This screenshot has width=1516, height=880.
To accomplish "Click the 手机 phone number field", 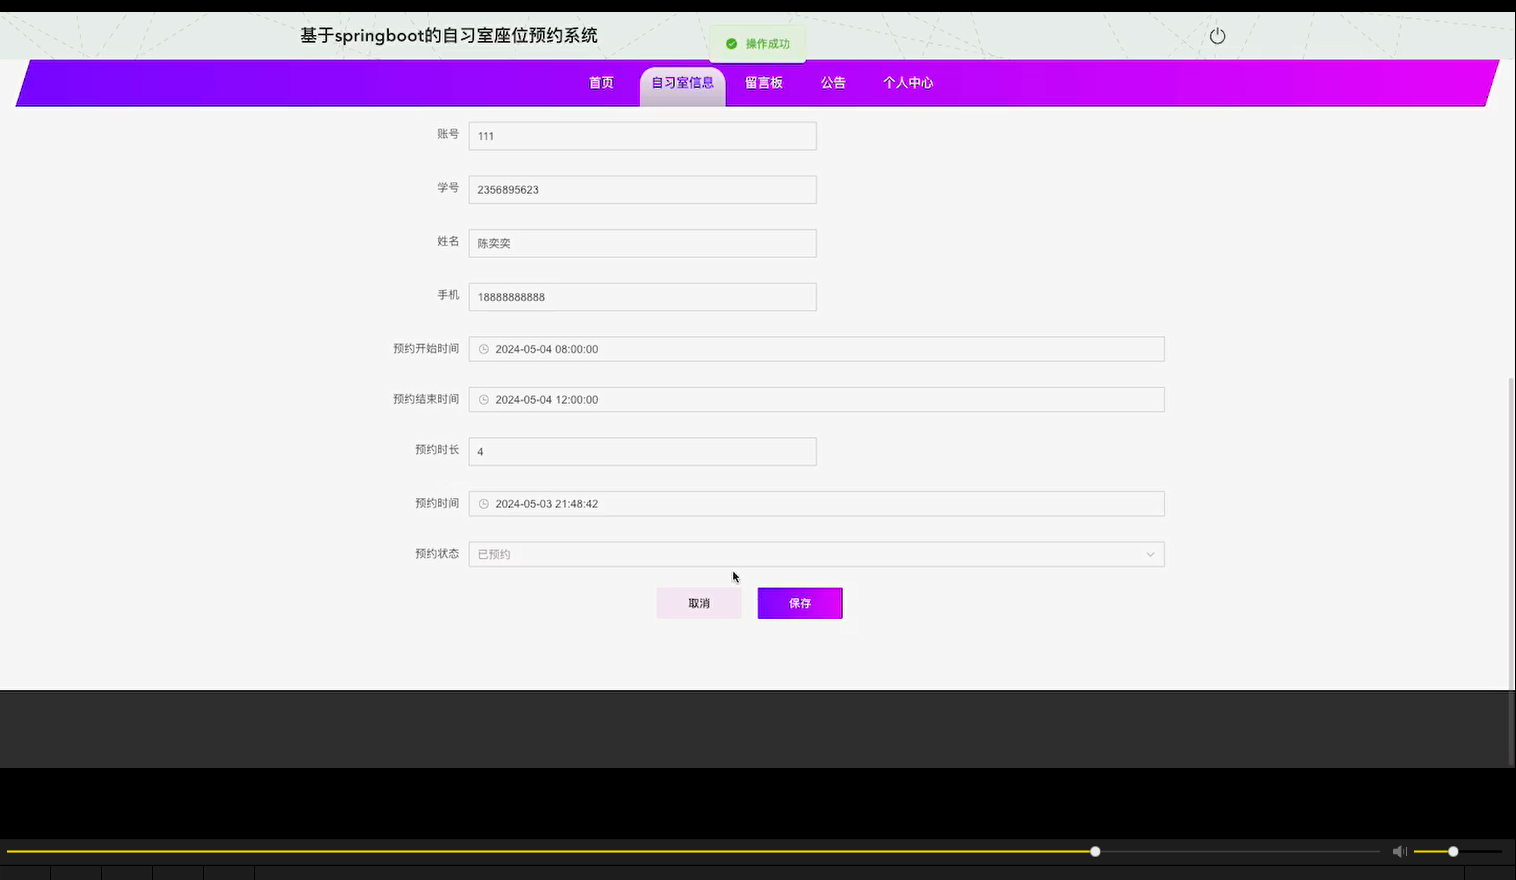I will [x=642, y=296].
